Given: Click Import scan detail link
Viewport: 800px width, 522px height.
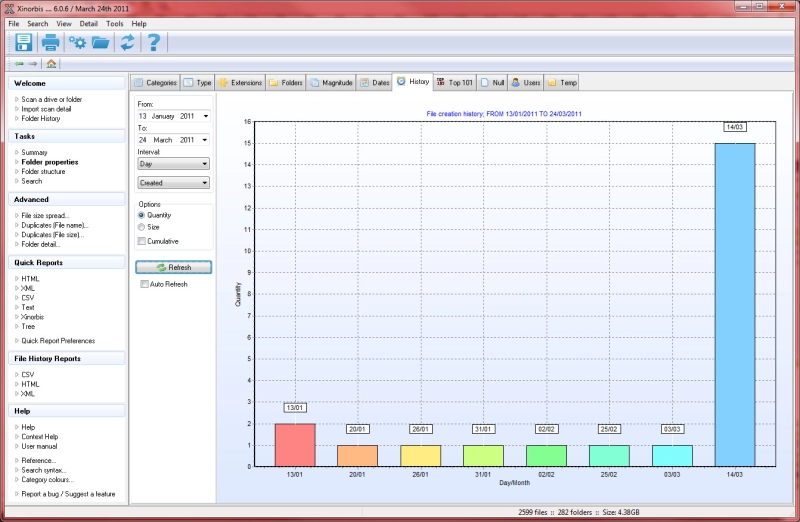Looking at the screenshot, I should [x=46, y=109].
